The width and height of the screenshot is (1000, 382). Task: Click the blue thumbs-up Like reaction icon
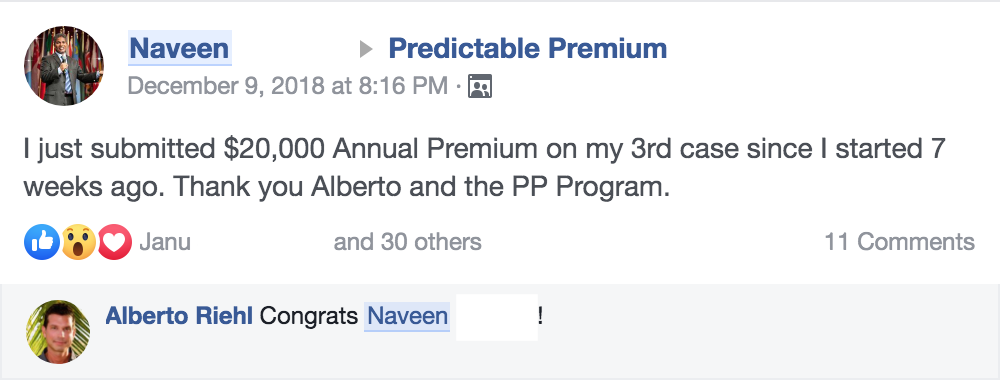(x=42, y=242)
